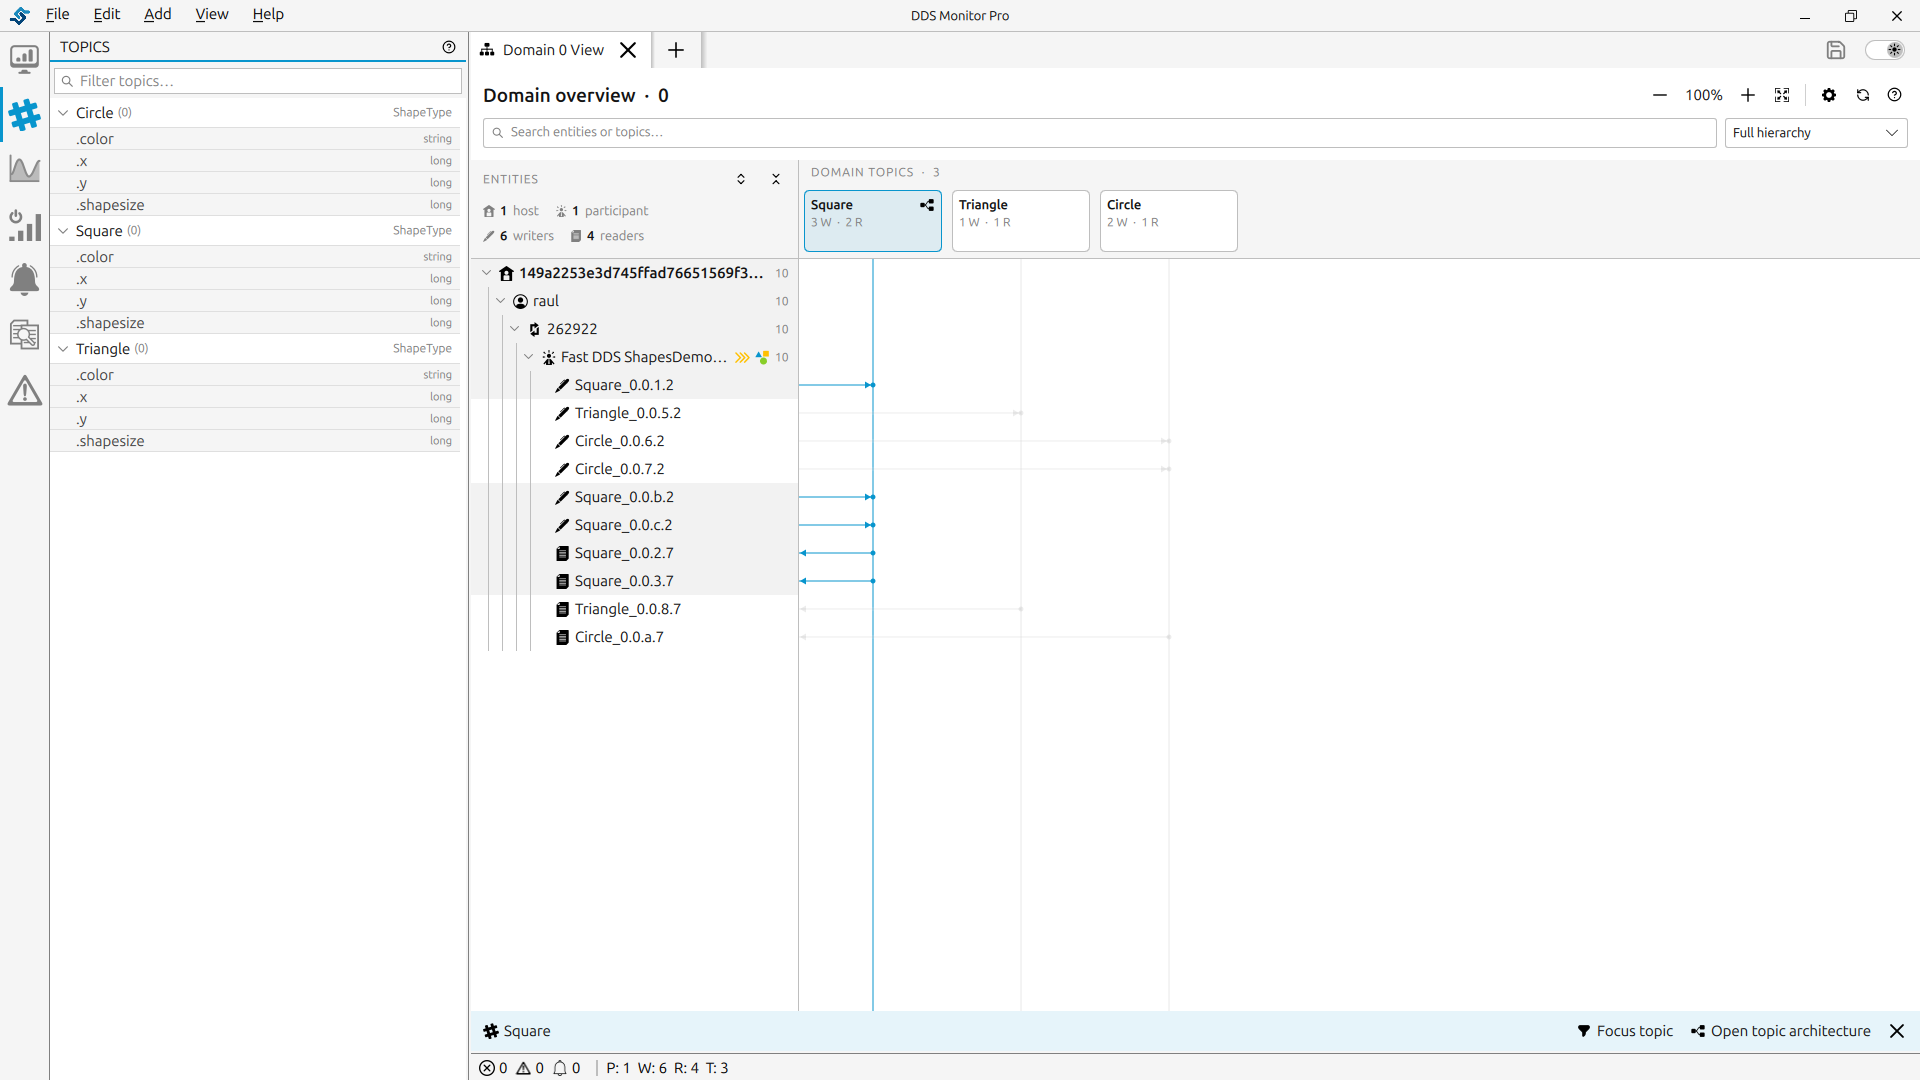Collapse the Circle topic group
Image resolution: width=1920 pixels, height=1080 pixels.
(63, 113)
